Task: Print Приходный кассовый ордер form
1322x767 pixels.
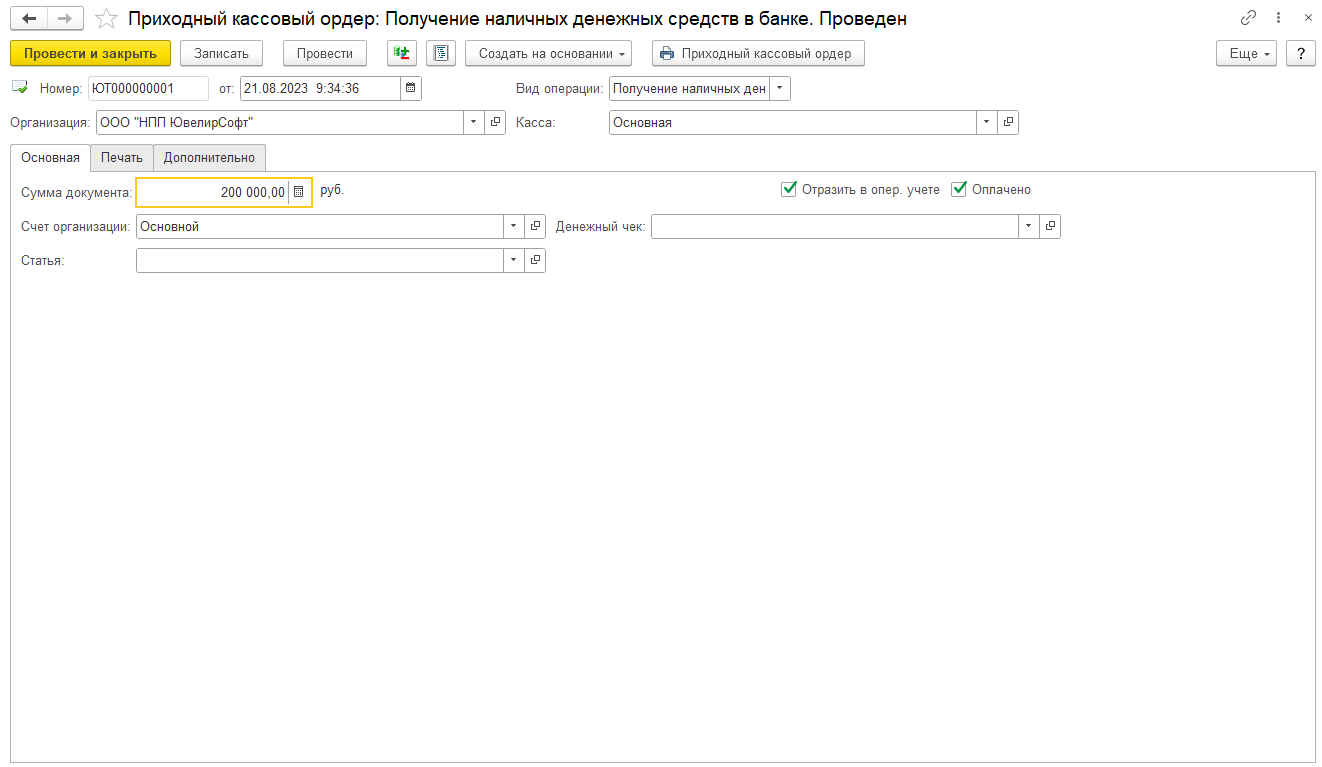Action: (758, 53)
